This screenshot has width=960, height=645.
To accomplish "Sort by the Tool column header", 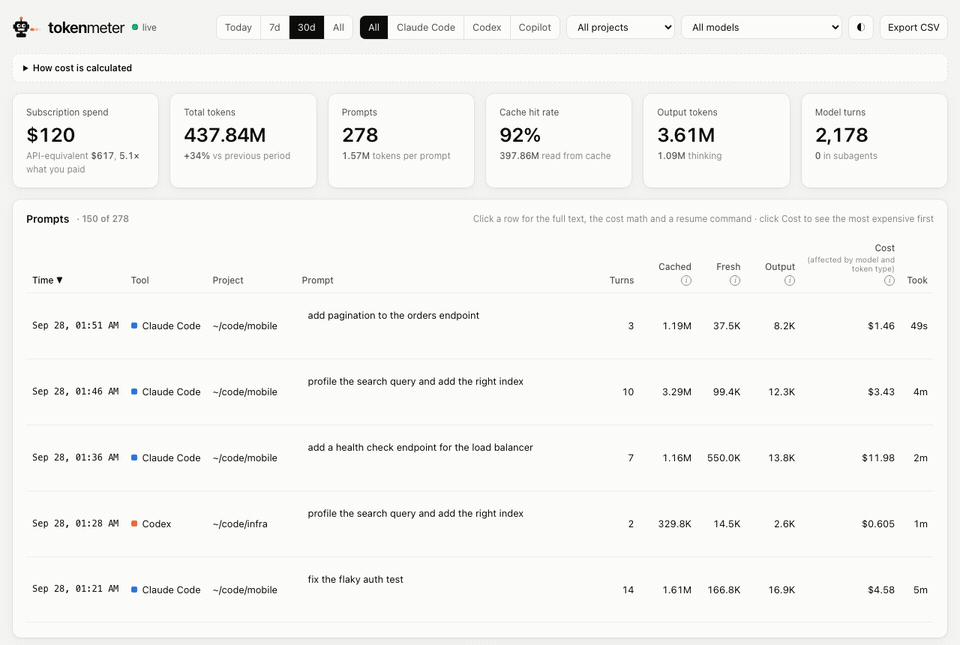I will (x=140, y=280).
